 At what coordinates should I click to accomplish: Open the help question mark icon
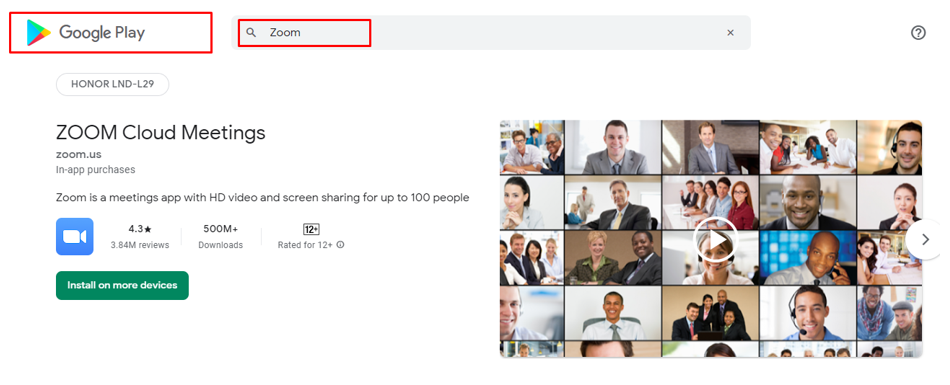pos(918,33)
